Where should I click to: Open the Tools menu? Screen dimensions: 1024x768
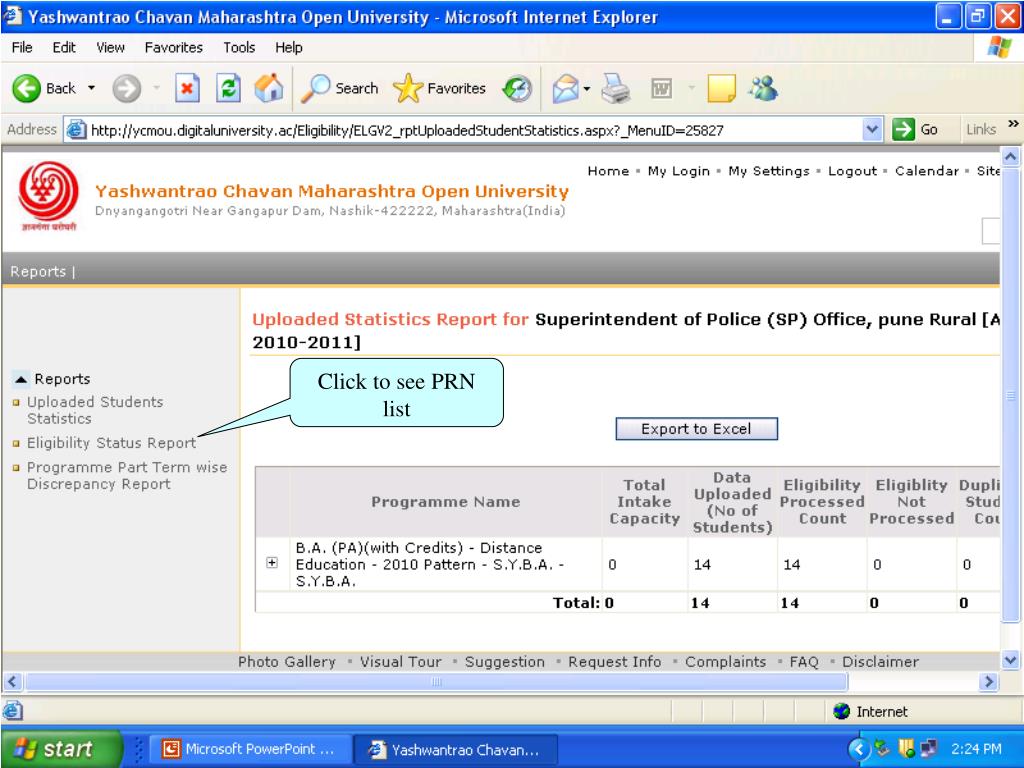[239, 48]
